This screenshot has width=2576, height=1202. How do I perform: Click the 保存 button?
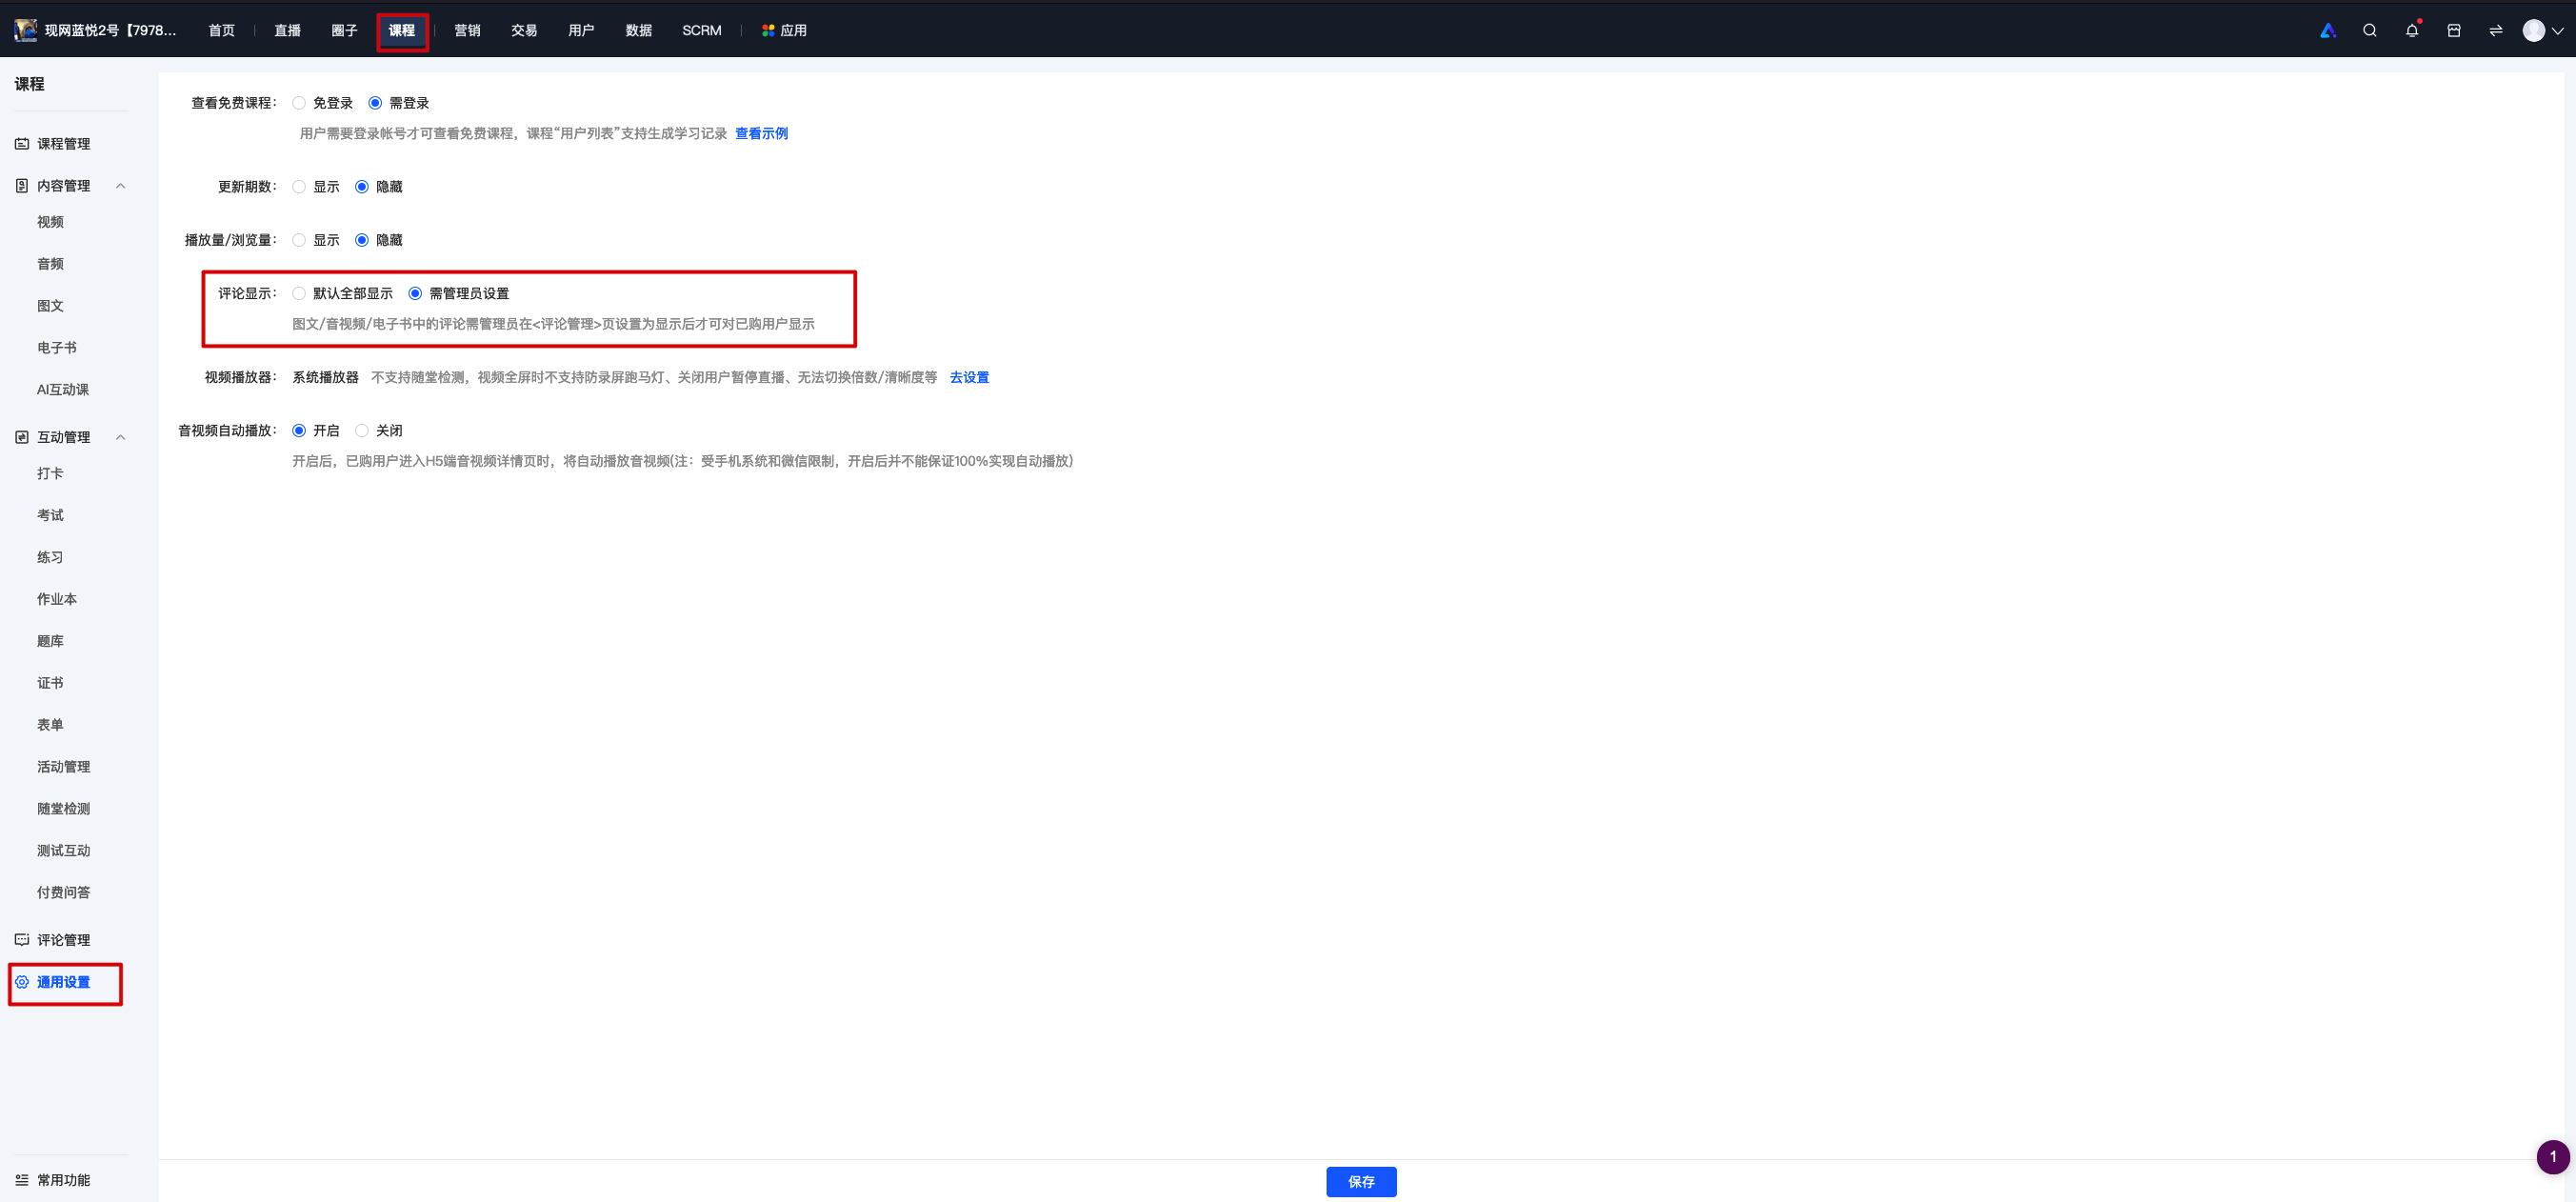click(1361, 1182)
